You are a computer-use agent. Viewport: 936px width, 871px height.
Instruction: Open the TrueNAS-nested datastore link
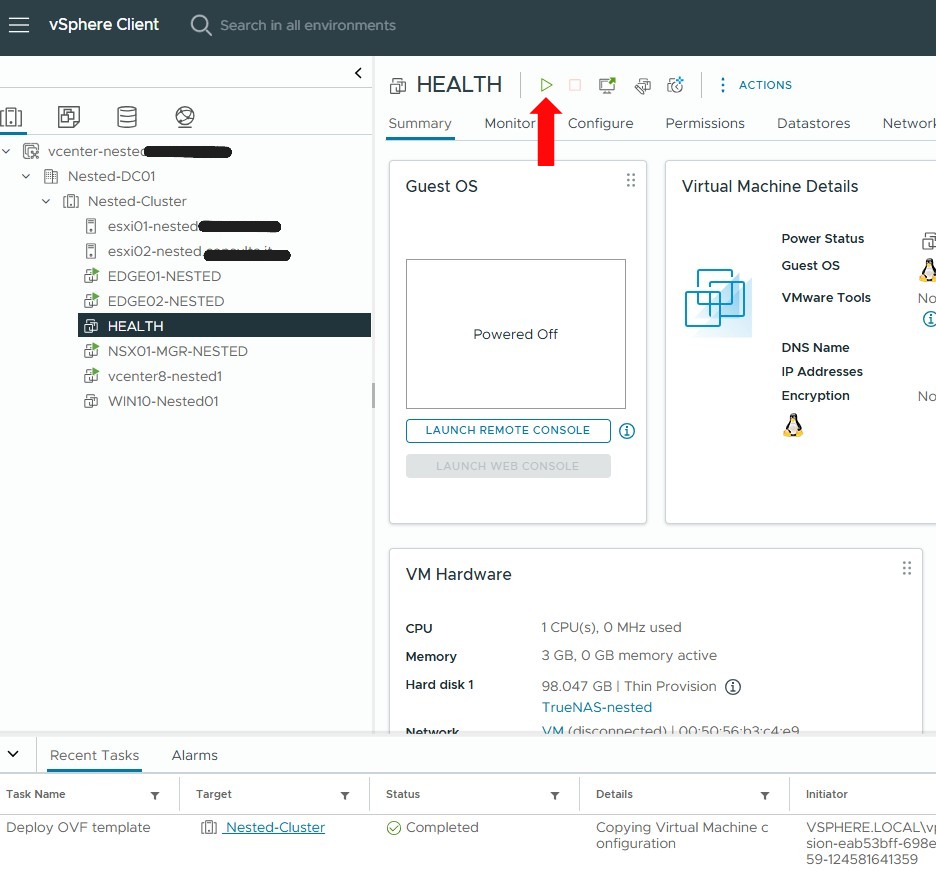tap(597, 707)
